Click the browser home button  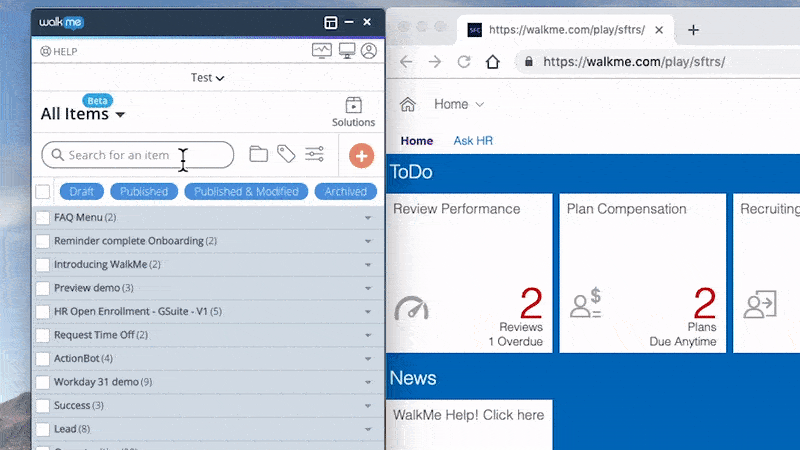(493, 62)
